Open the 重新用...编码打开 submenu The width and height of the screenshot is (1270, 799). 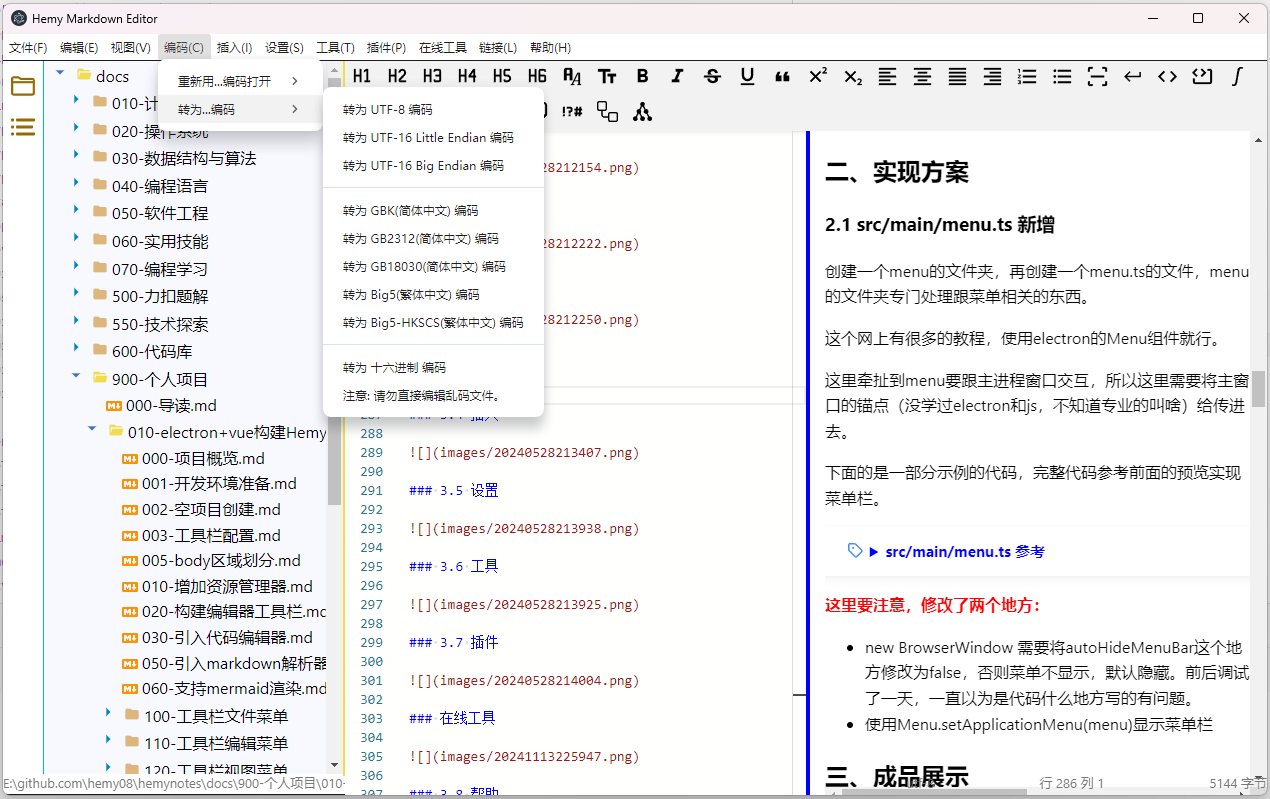(x=238, y=81)
